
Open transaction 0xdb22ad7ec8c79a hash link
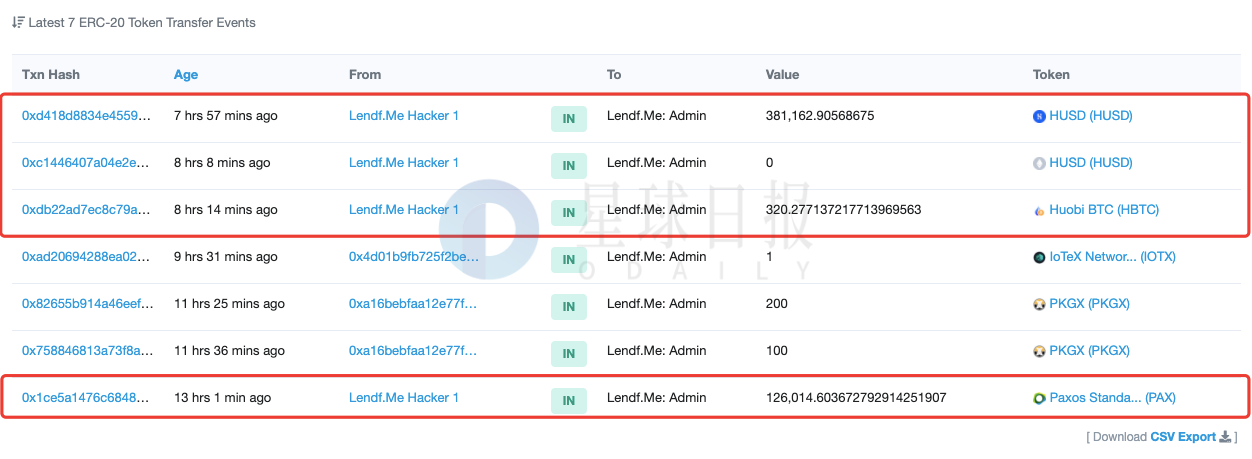click(x=87, y=210)
